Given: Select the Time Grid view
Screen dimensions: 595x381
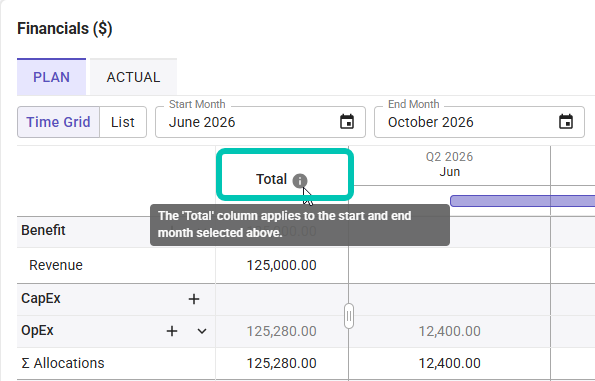Looking at the screenshot, I should click(58, 122).
